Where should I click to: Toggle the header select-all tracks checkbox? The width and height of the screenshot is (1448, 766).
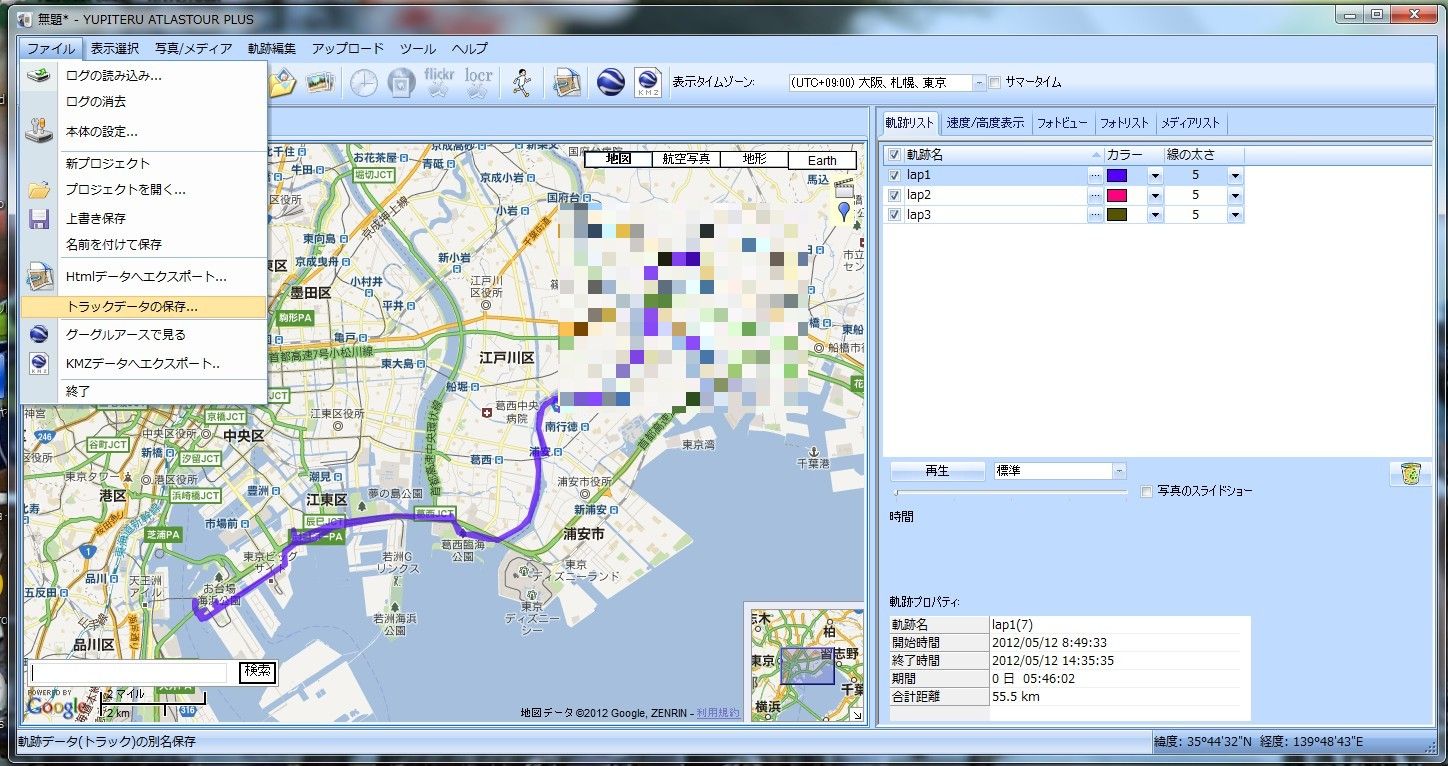click(x=894, y=155)
